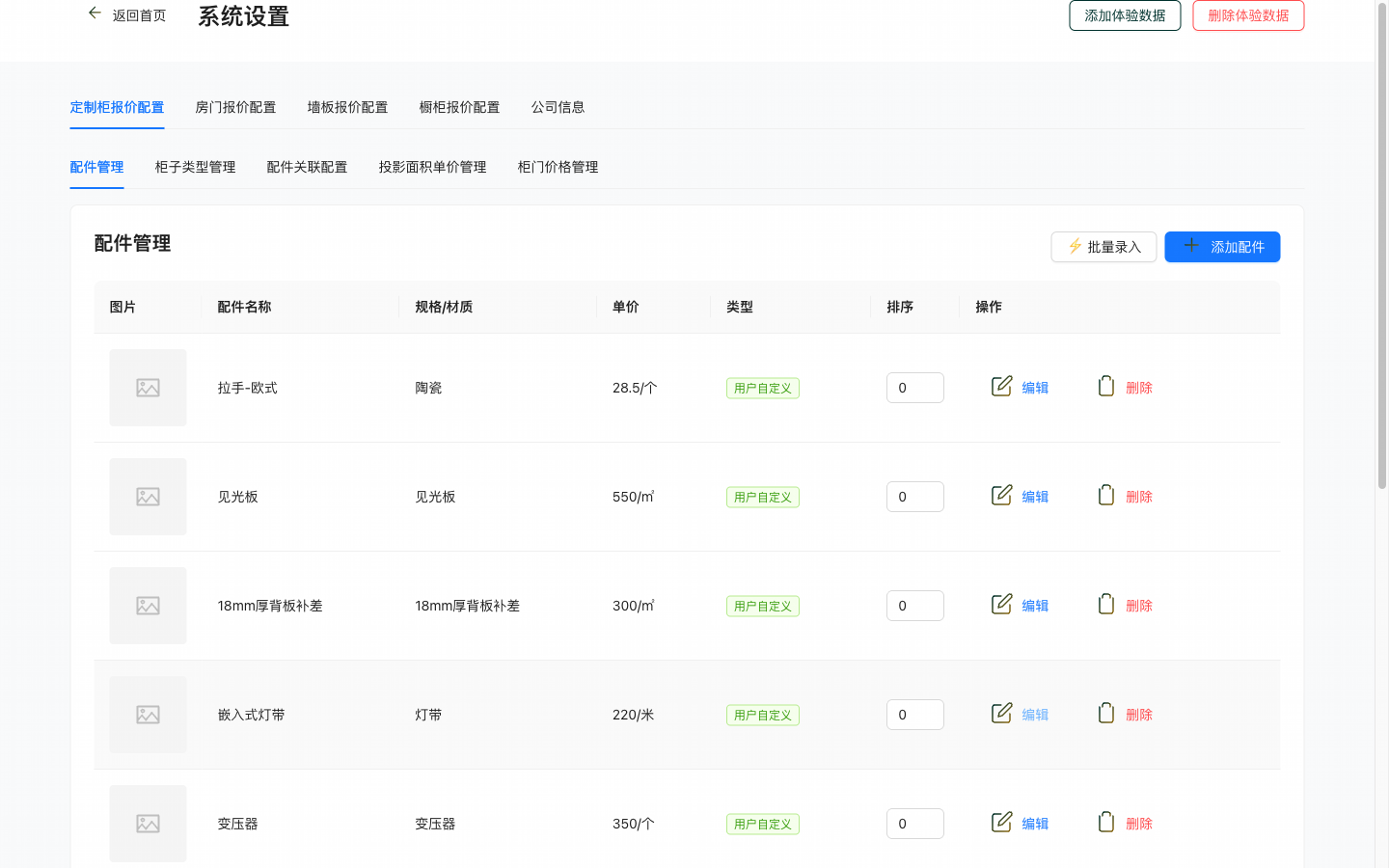The image size is (1389, 868).
Task: Focus the 排序 field for 18mm厚背板补差
Action: pyautogui.click(x=915, y=605)
